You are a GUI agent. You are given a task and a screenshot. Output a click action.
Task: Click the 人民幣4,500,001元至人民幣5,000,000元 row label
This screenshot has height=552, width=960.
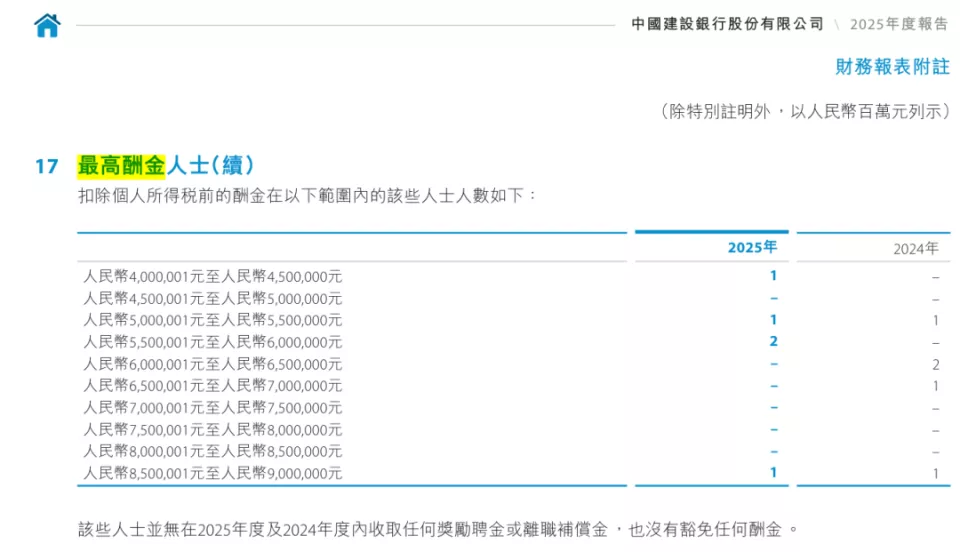pos(212,298)
